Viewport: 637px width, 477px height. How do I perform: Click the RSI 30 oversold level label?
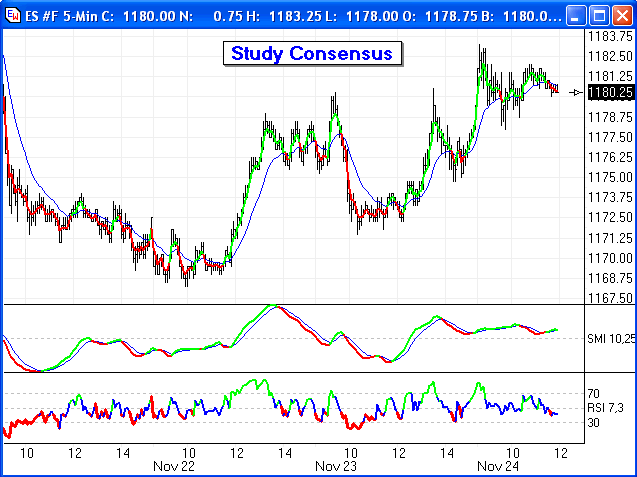point(593,423)
